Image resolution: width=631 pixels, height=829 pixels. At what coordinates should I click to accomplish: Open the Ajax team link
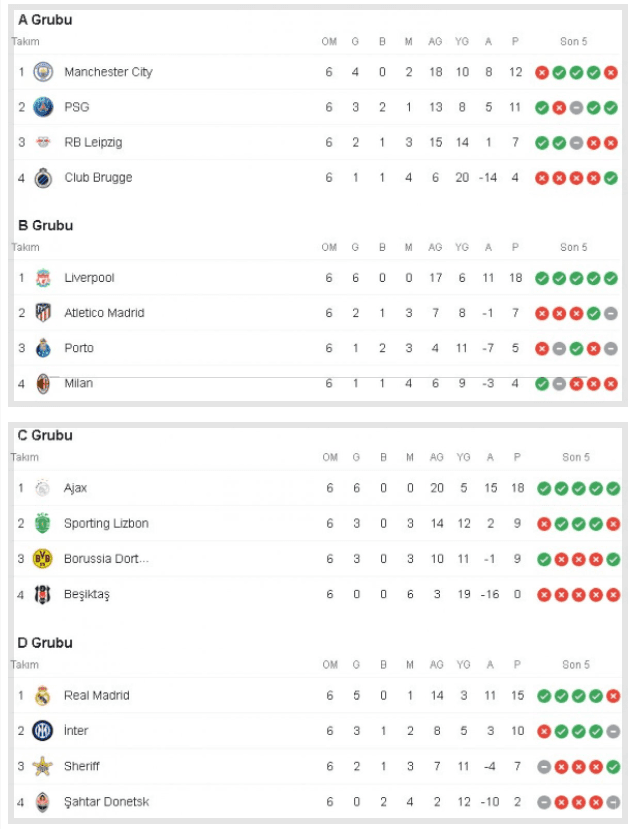[x=75, y=488]
